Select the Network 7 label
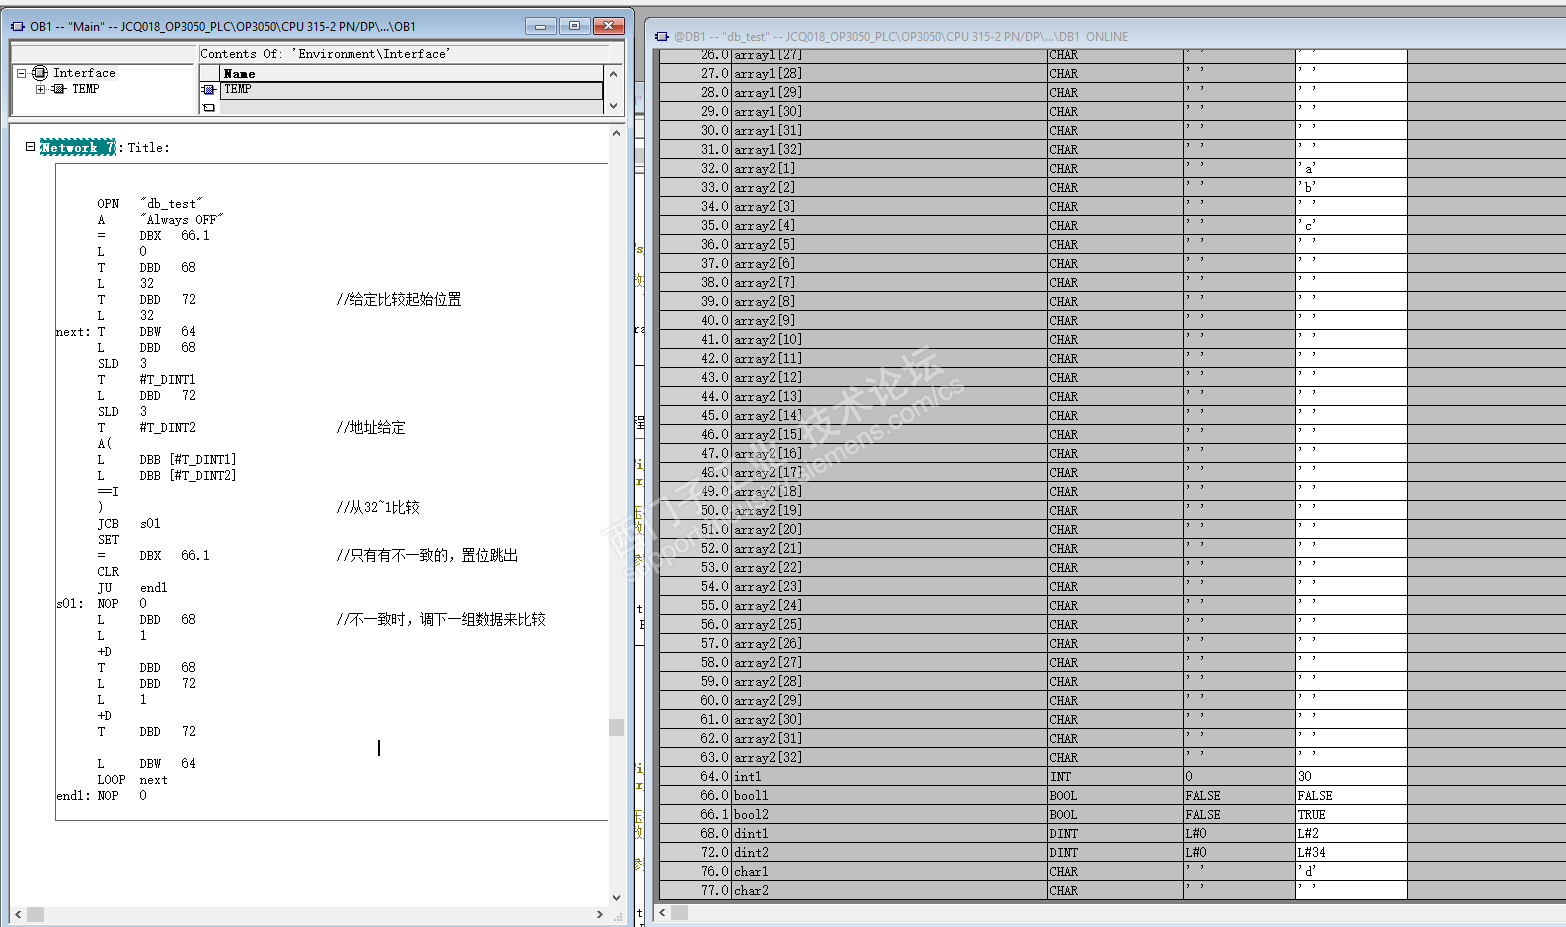This screenshot has width=1566, height=927. (x=77, y=148)
